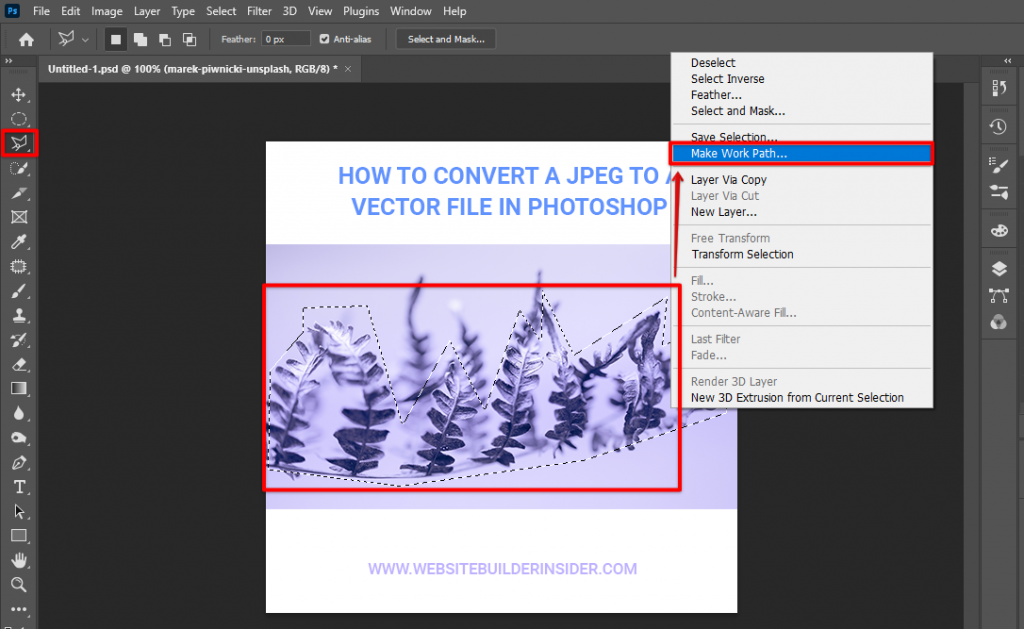1024x629 pixels.
Task: Click the Photoshop Home button icon
Action: [x=24, y=39]
